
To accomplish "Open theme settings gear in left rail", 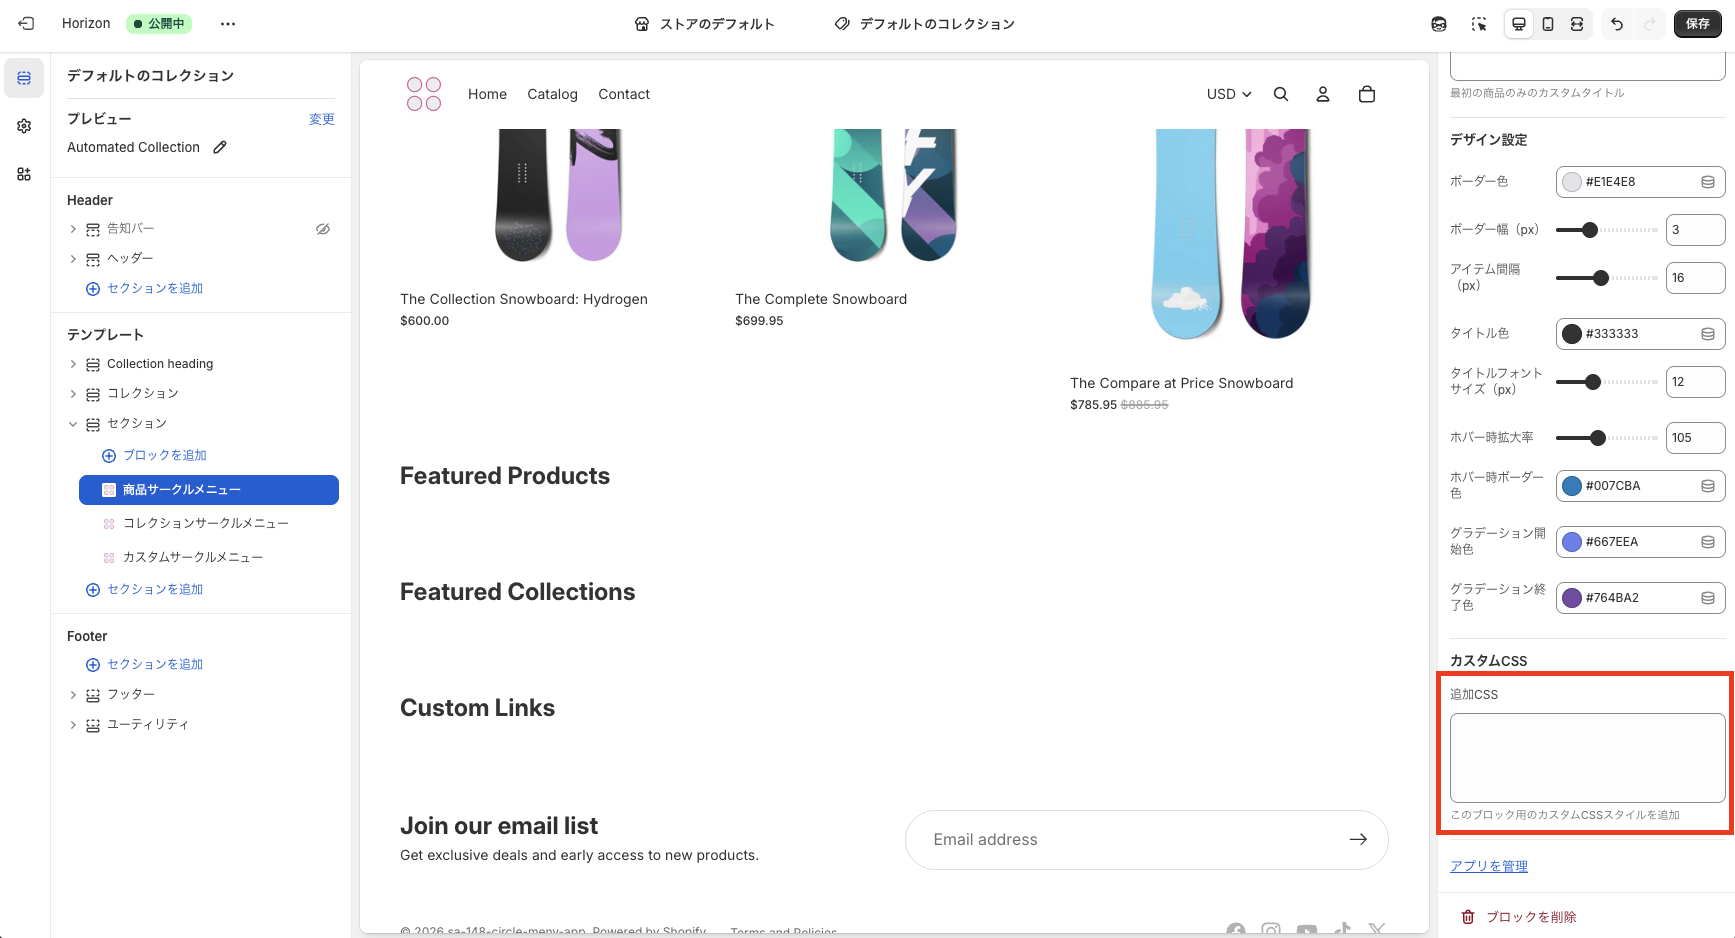I will click(x=24, y=126).
